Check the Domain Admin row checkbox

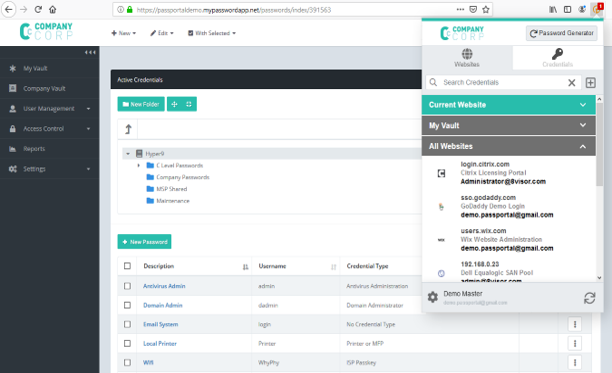pos(127,305)
